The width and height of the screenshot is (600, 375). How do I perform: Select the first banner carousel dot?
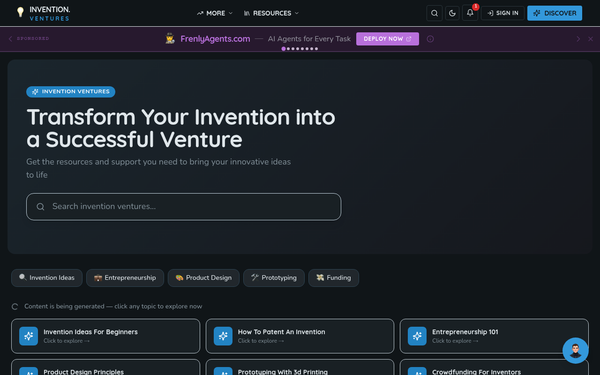[x=283, y=49]
